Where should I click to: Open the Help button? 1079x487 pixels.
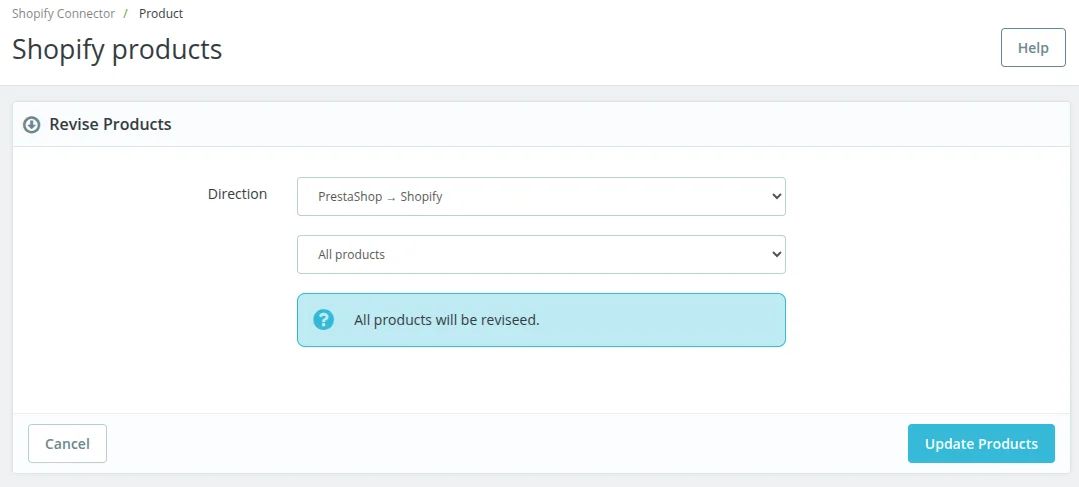click(1033, 48)
